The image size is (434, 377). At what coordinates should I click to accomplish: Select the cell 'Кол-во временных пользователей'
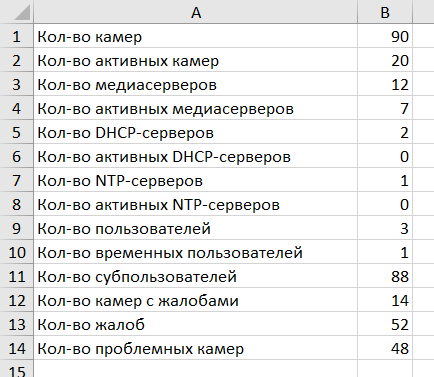(x=196, y=252)
